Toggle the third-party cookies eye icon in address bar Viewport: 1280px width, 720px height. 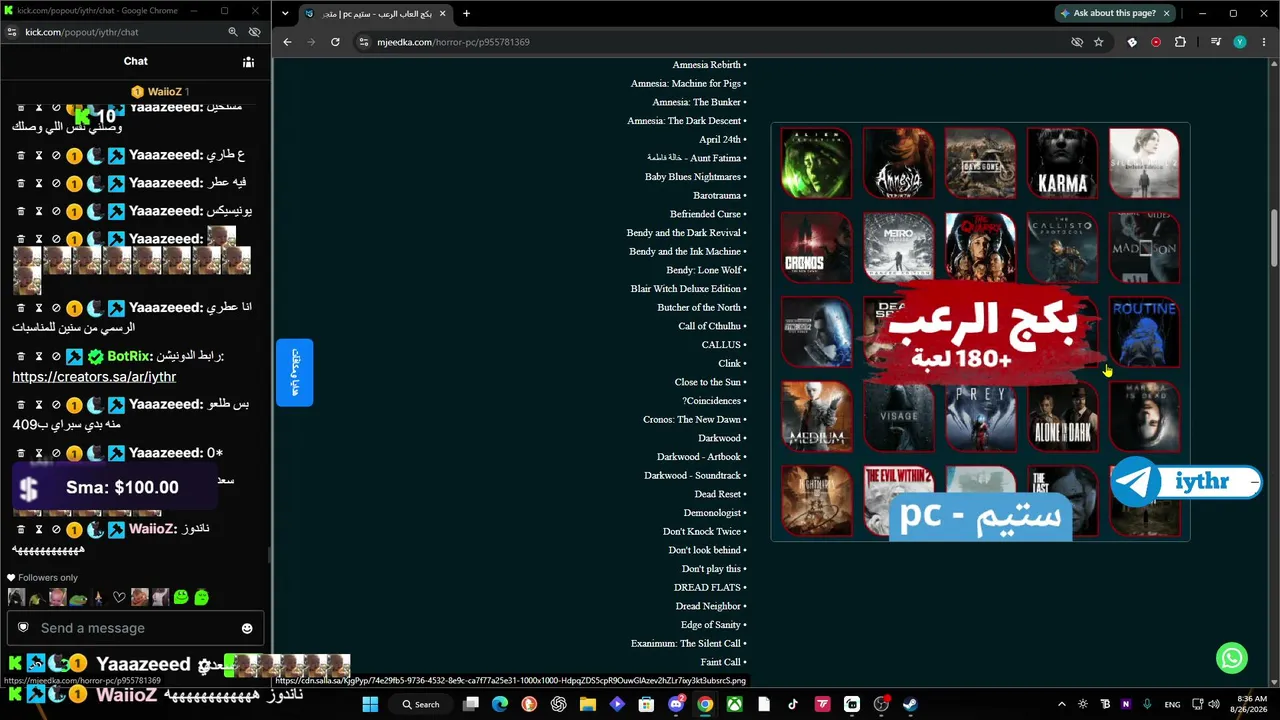point(1077,42)
